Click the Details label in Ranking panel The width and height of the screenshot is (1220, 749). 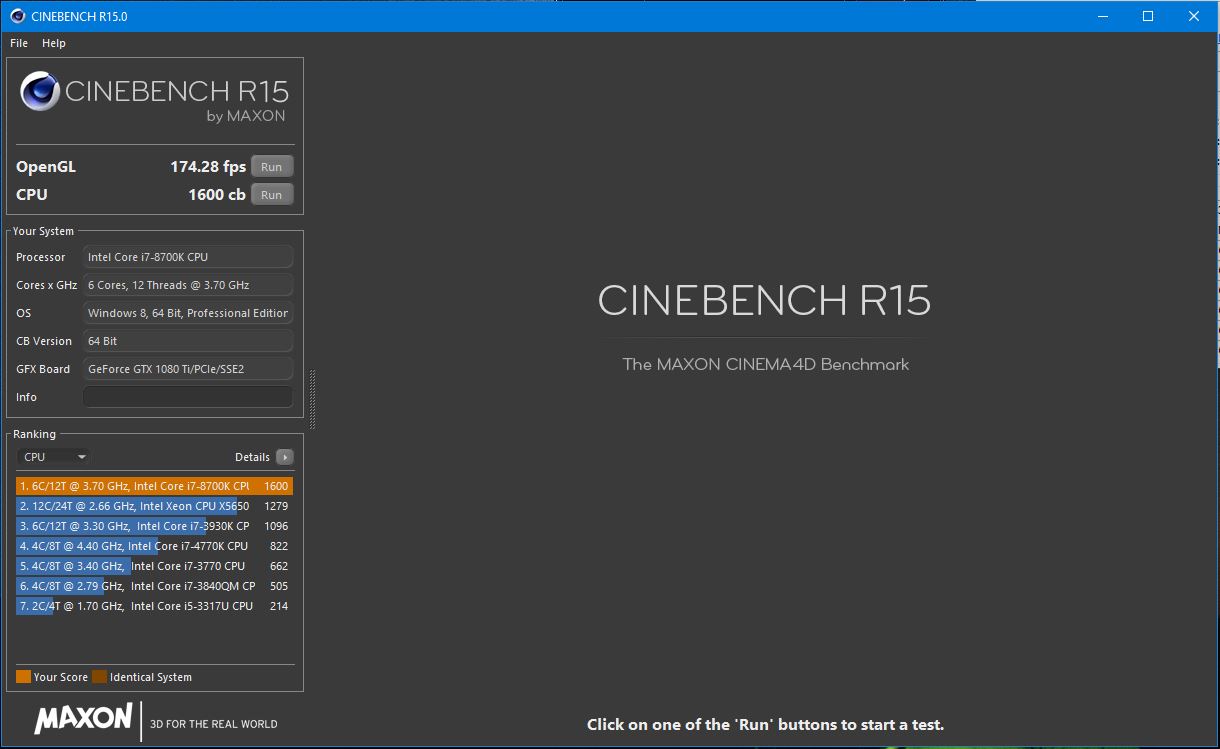(x=252, y=457)
